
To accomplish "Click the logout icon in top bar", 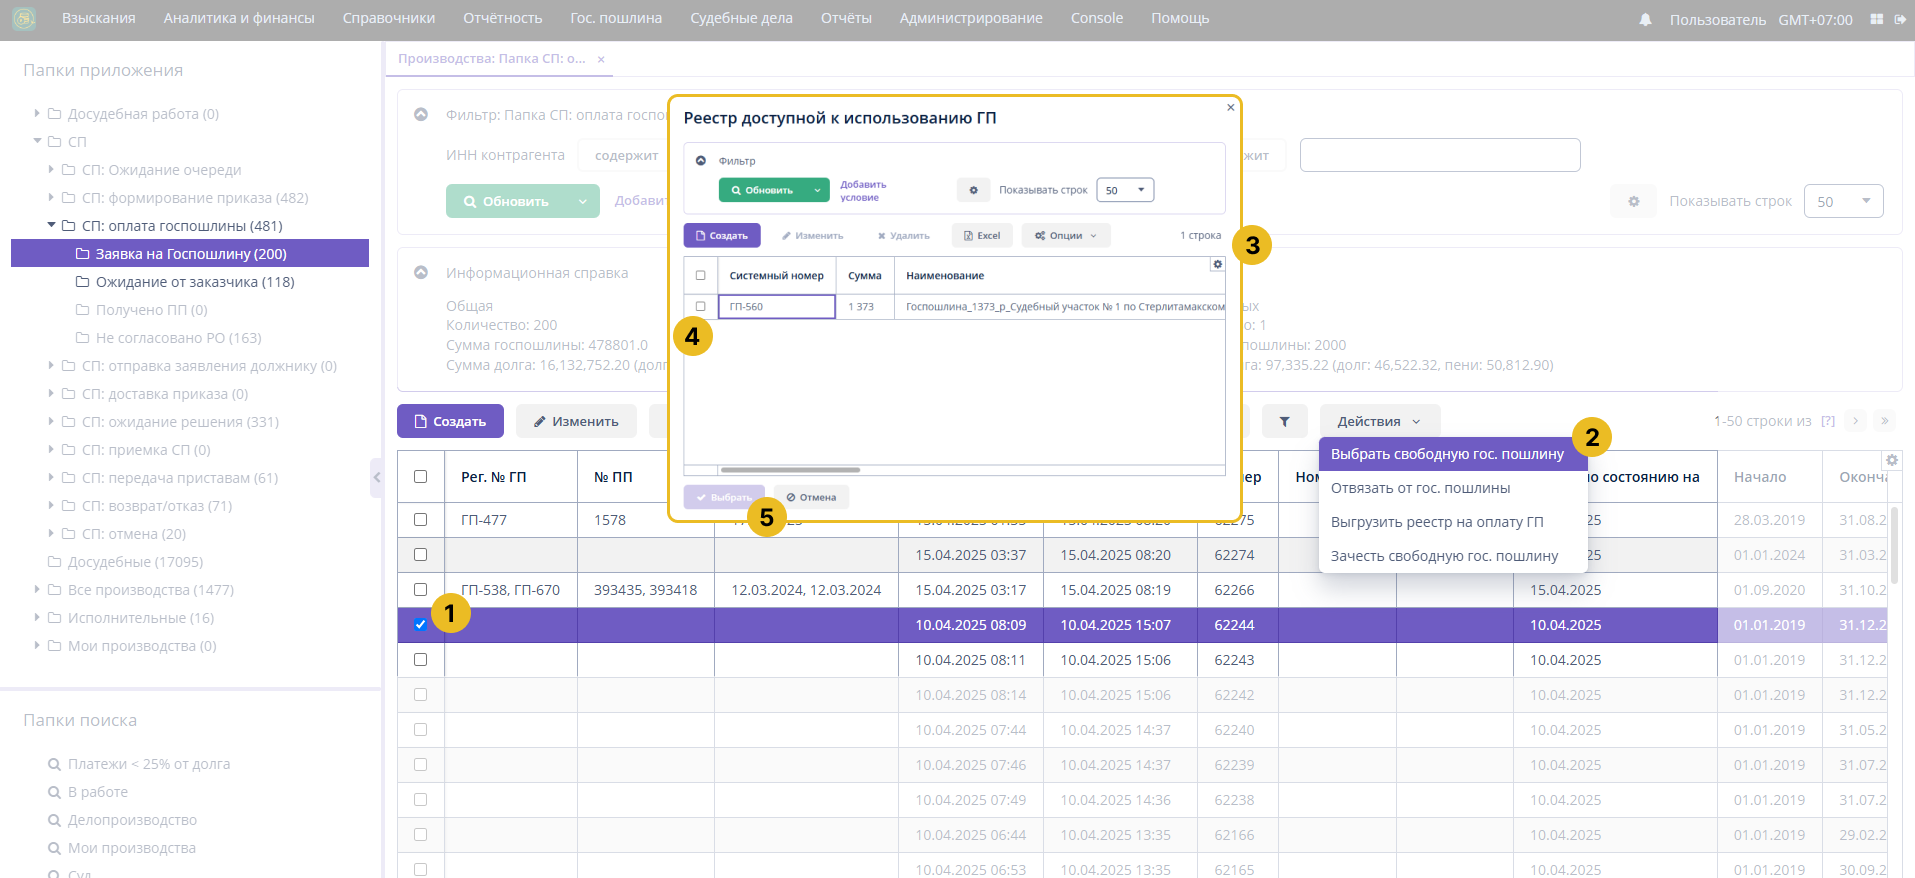I will point(1900,19).
